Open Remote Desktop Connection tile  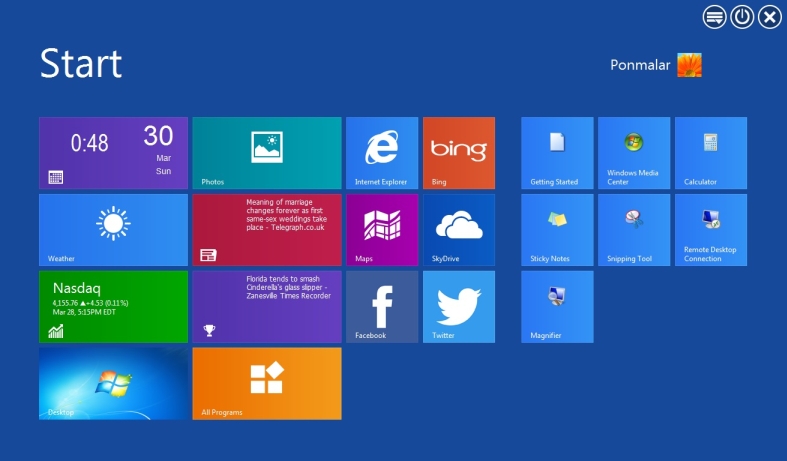coord(711,230)
